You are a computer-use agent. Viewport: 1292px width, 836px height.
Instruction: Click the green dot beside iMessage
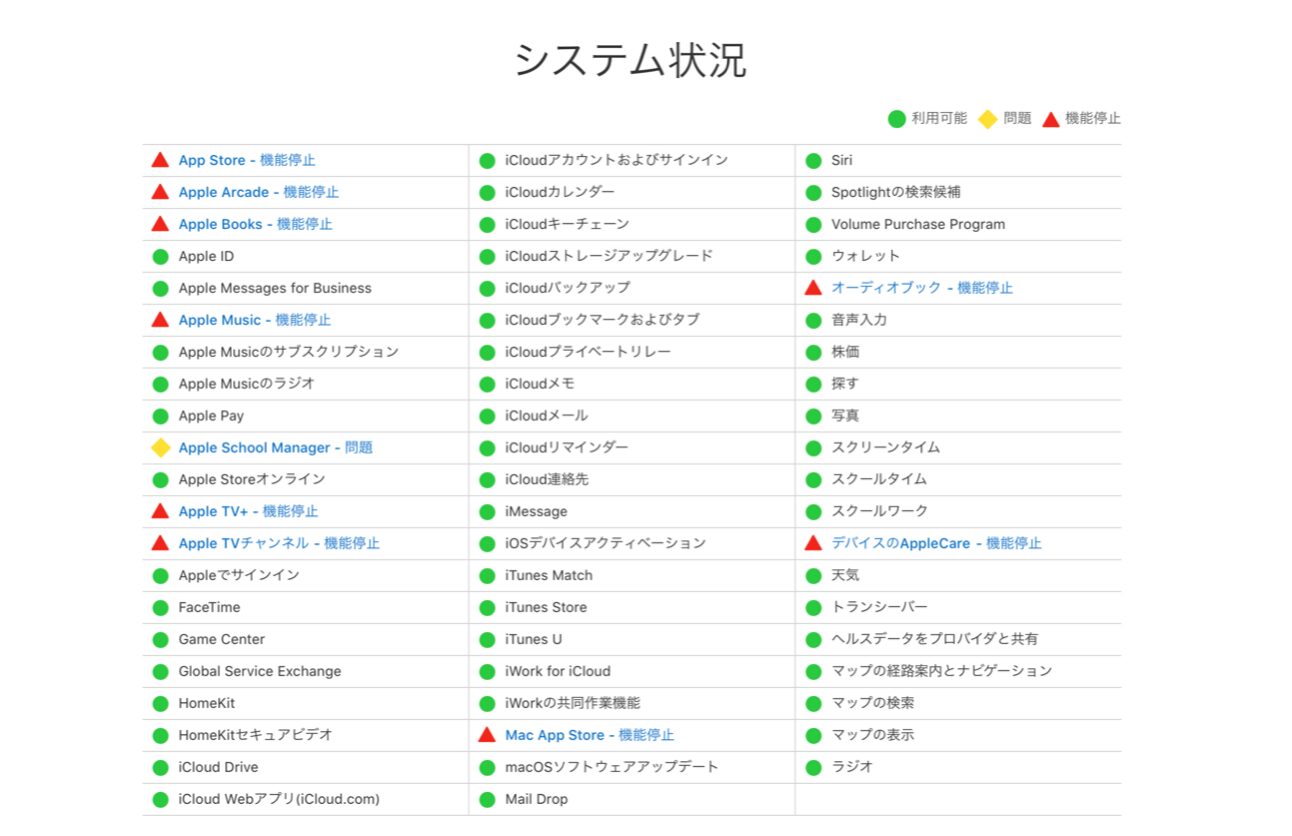tap(487, 511)
